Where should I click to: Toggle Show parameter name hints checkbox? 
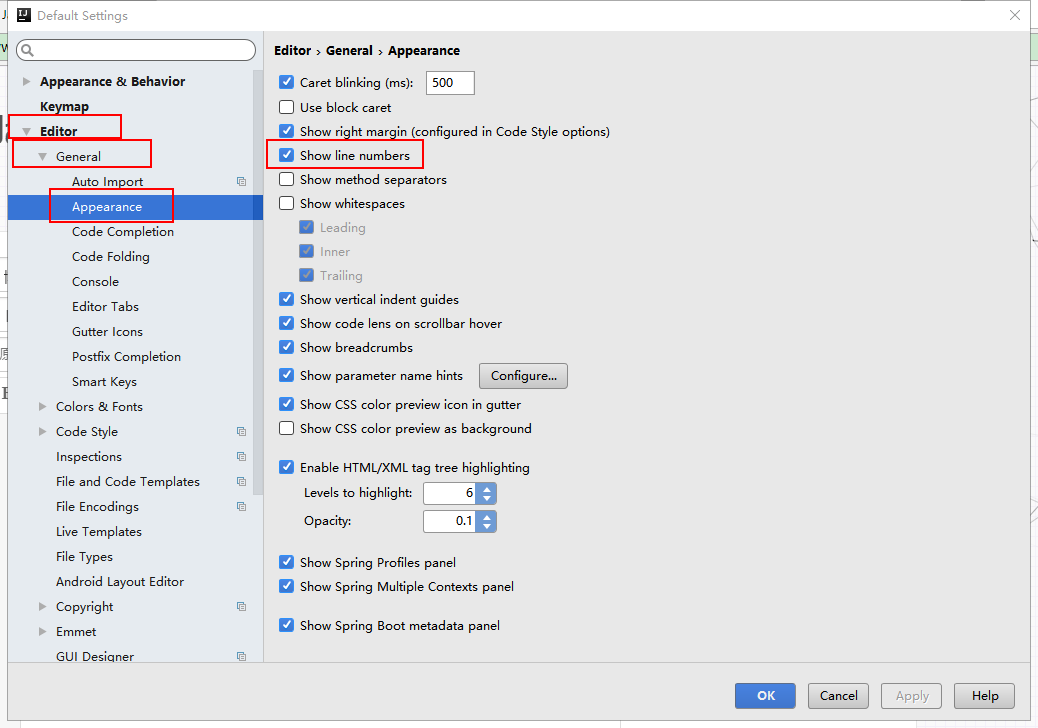click(x=287, y=375)
